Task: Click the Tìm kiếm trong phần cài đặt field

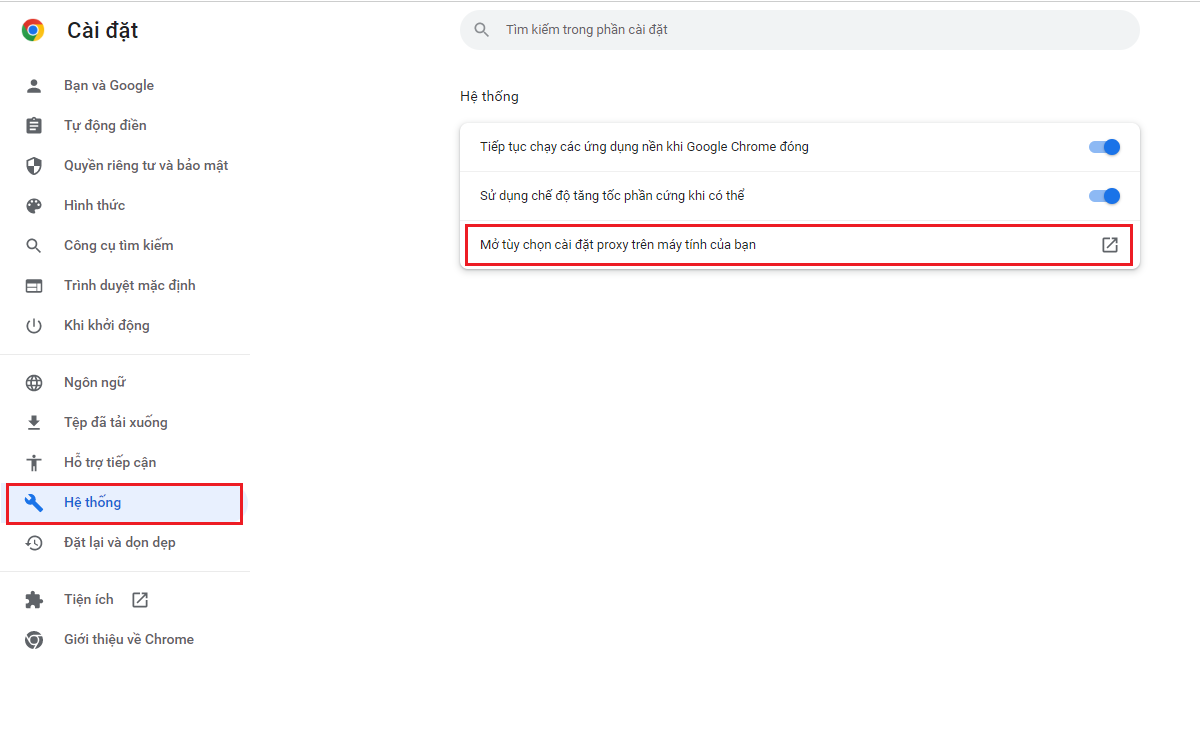Action: pos(800,30)
